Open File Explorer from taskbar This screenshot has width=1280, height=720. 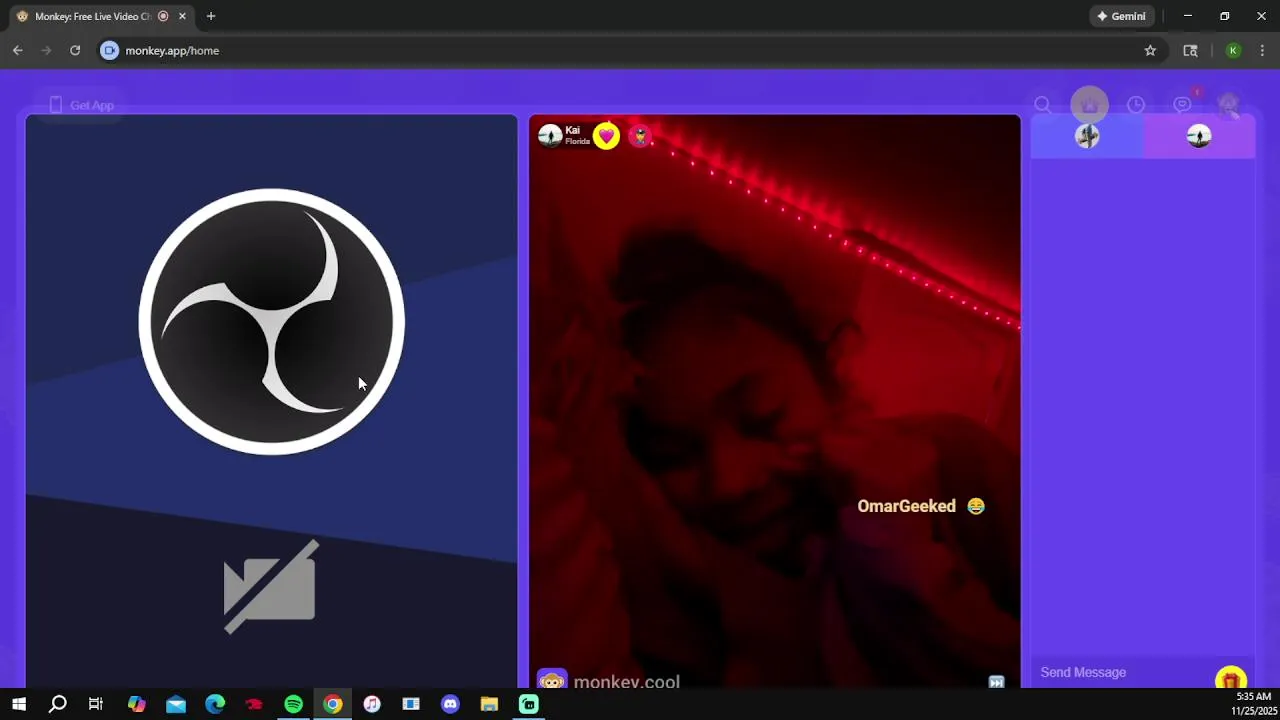click(489, 704)
